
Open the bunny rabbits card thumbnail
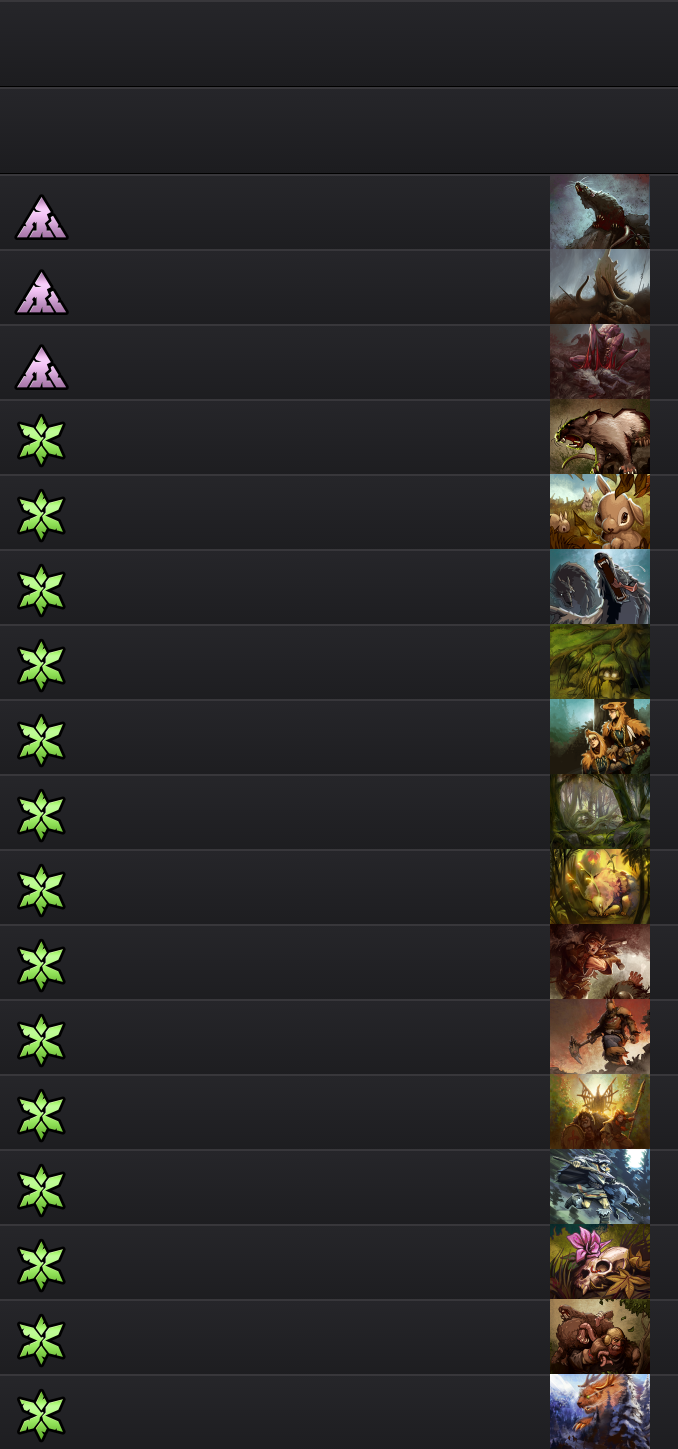pos(600,512)
